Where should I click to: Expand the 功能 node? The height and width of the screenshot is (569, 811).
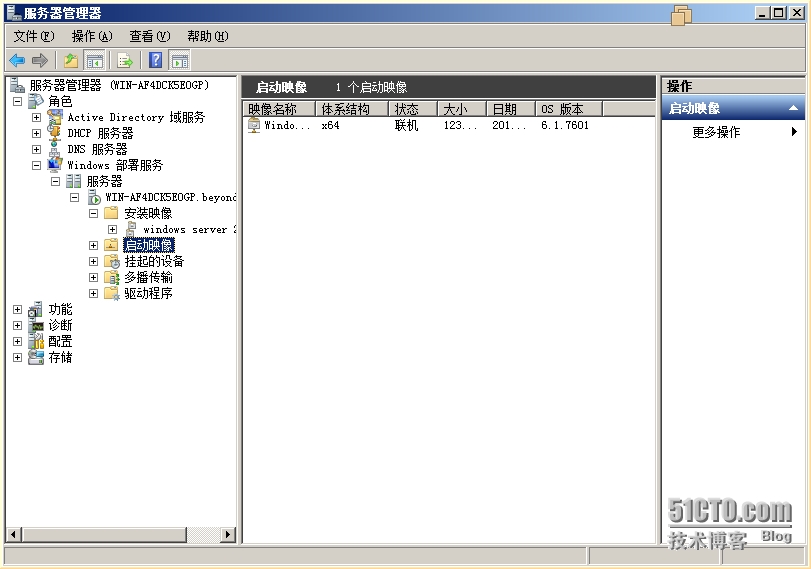point(17,309)
